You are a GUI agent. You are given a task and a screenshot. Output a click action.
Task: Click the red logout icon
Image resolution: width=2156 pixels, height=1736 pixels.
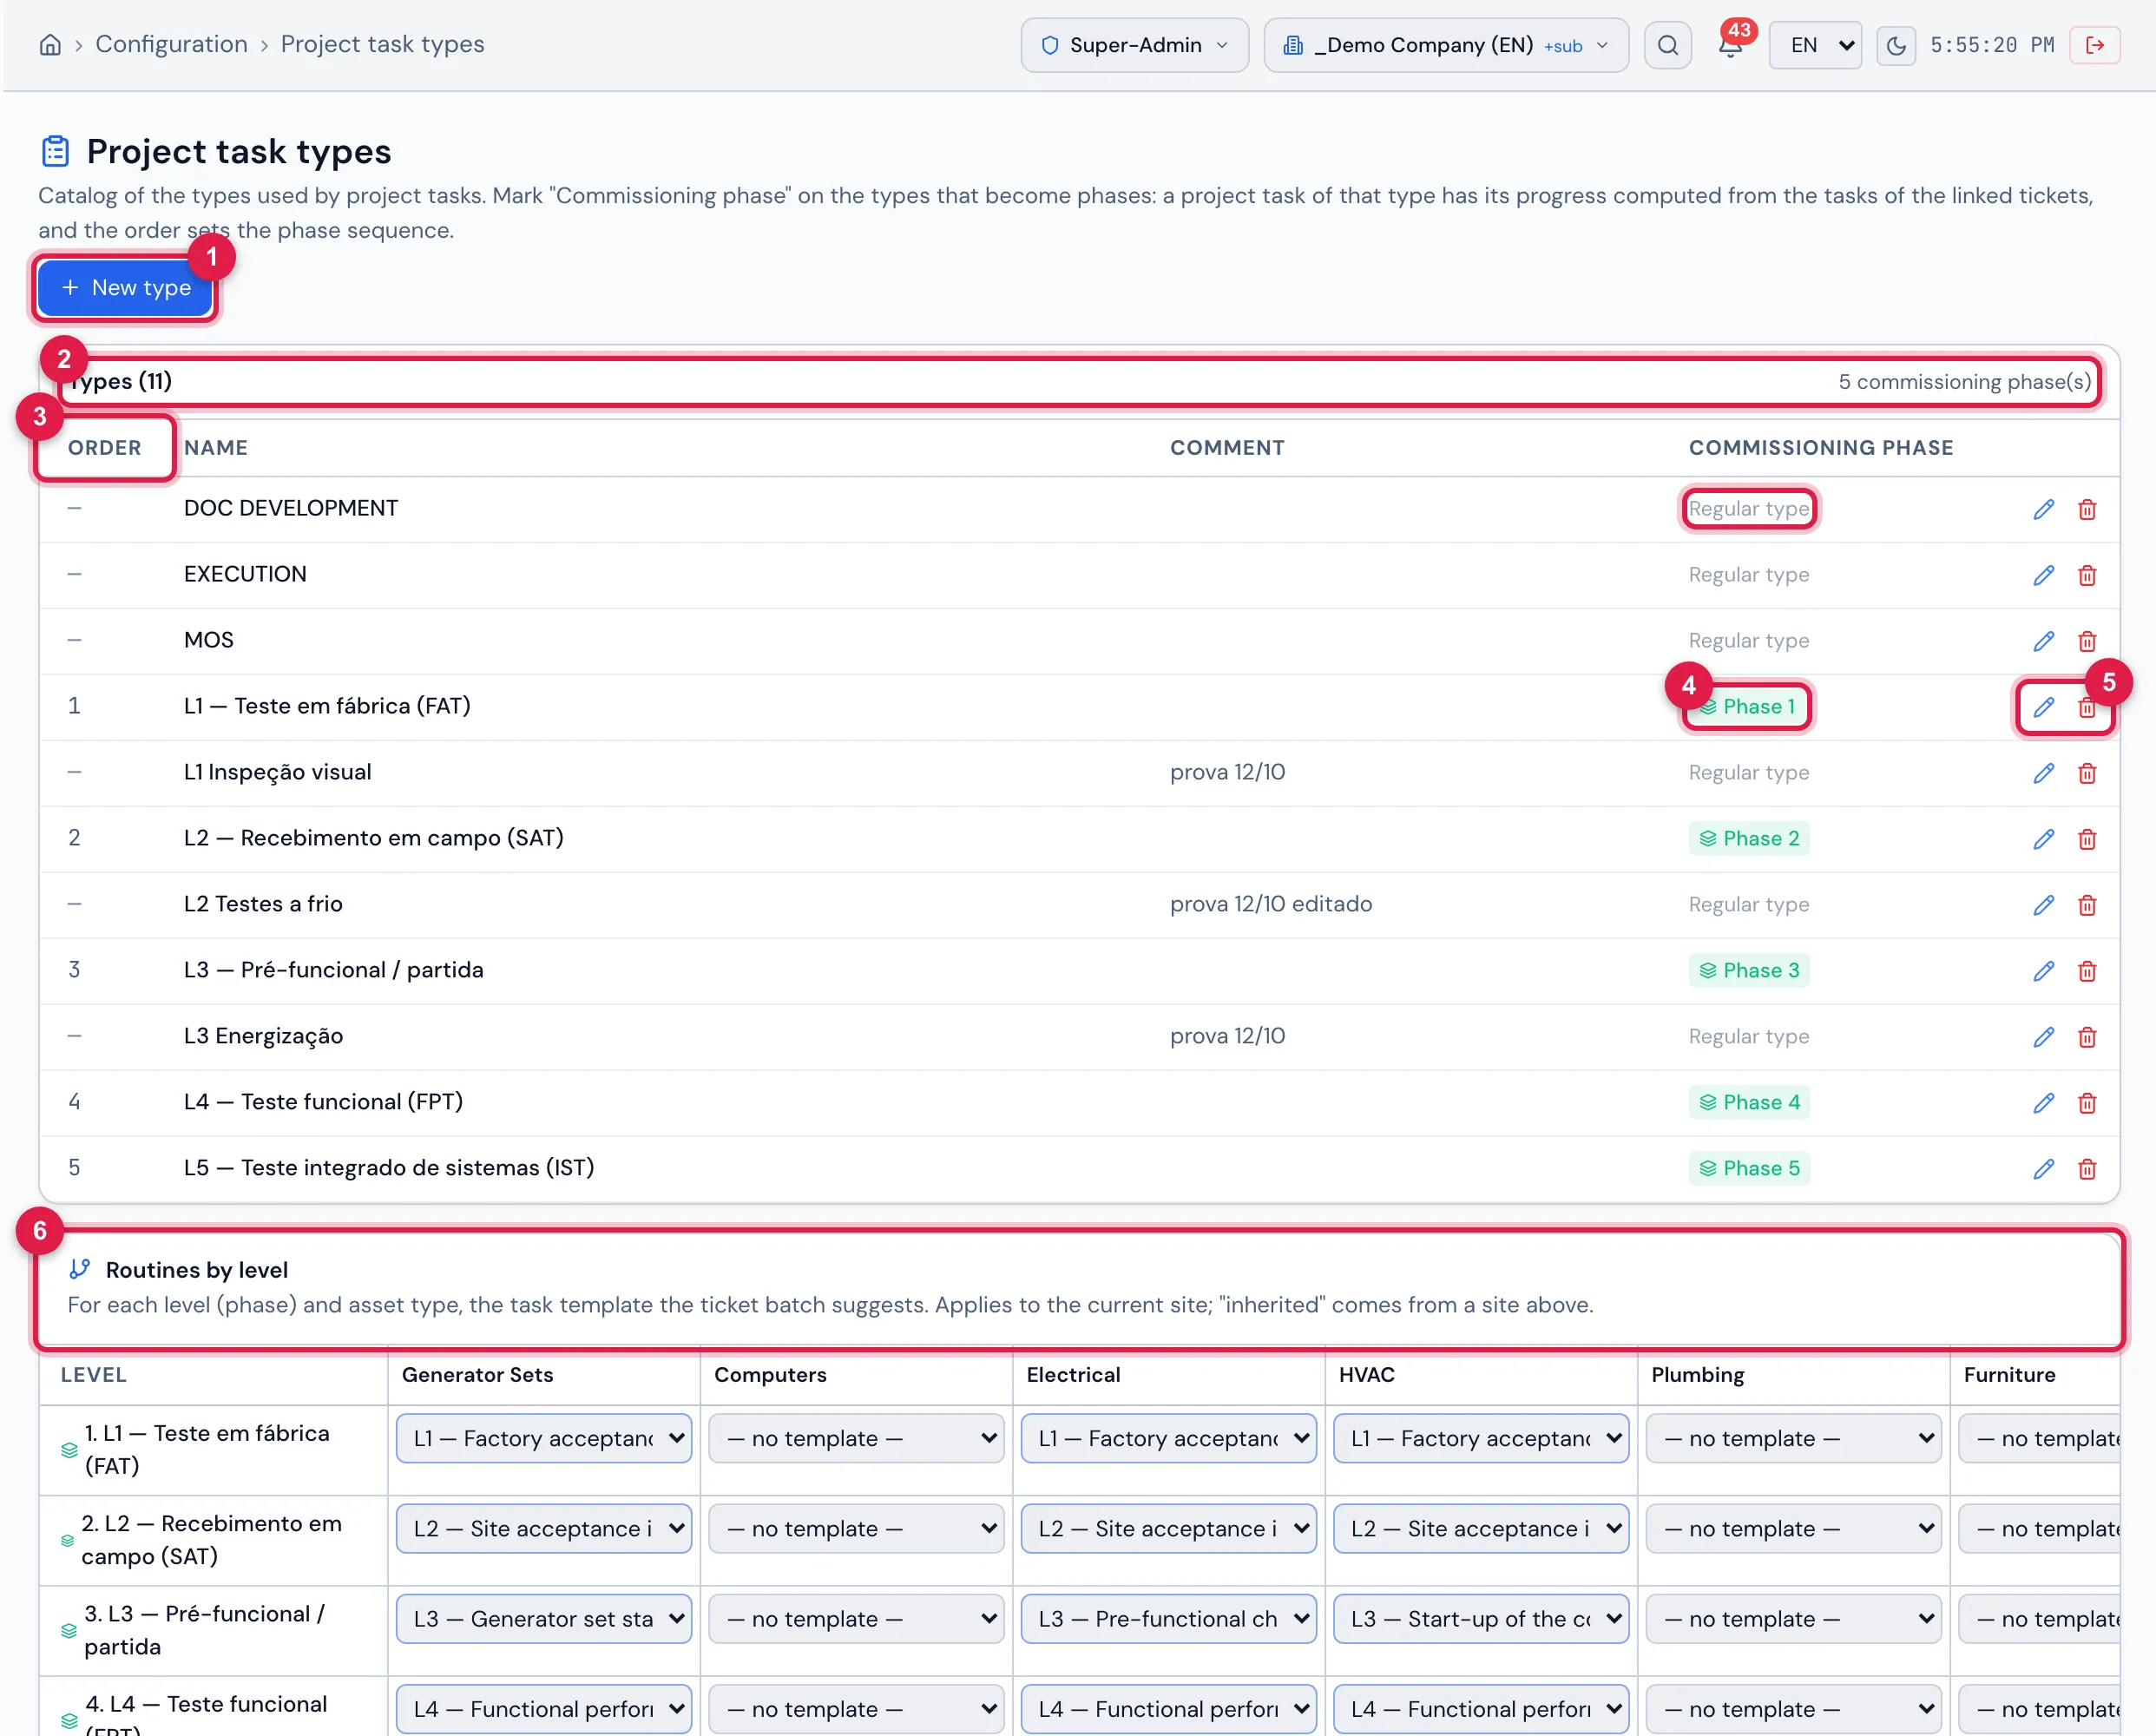pyautogui.click(x=2095, y=45)
